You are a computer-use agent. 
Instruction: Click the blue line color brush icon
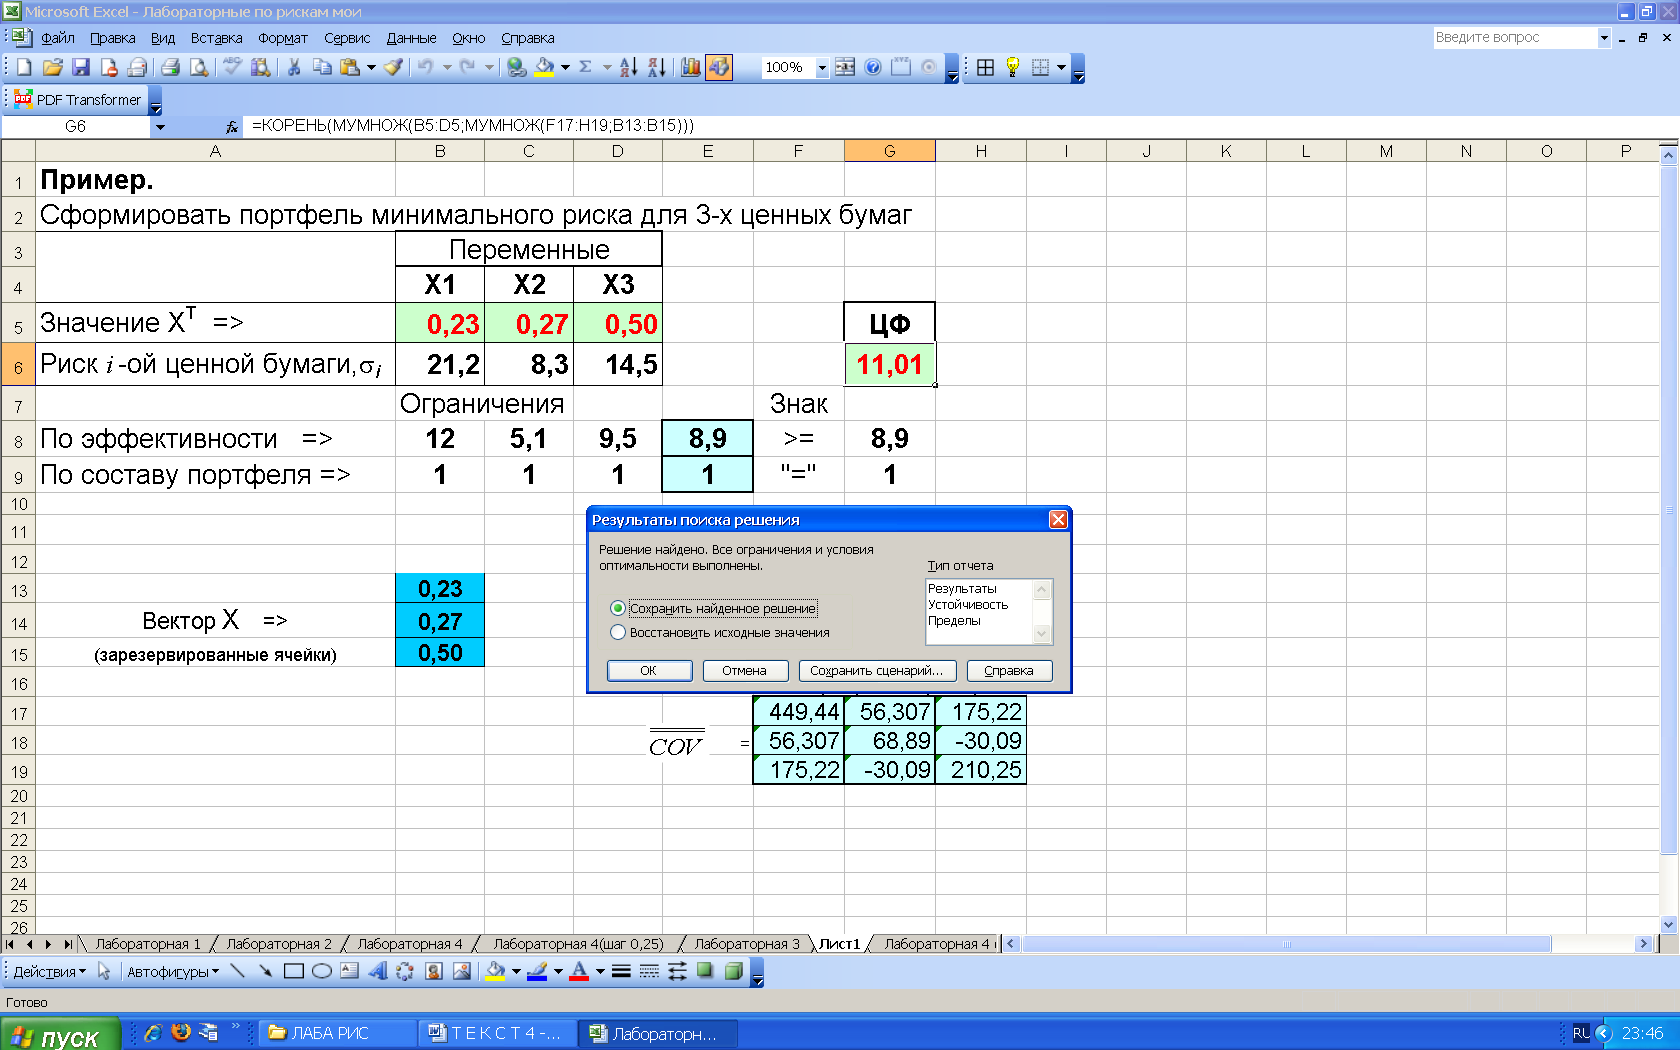pos(537,971)
